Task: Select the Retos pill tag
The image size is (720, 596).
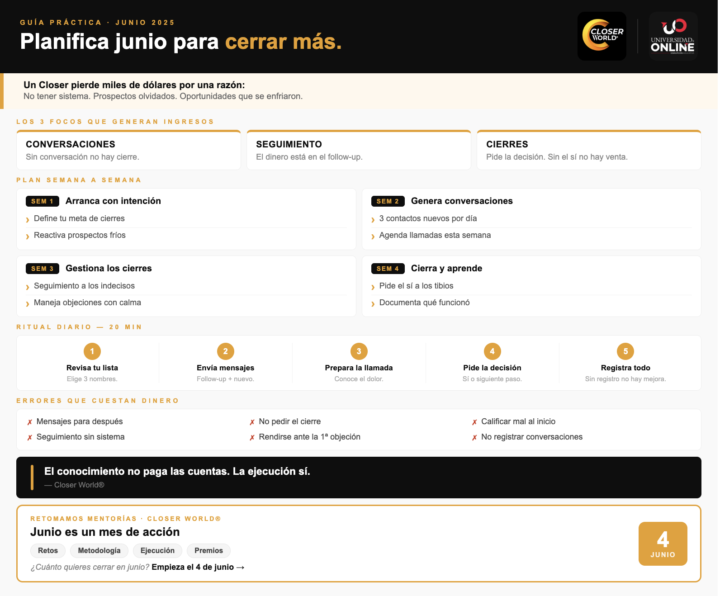Action: (48, 551)
